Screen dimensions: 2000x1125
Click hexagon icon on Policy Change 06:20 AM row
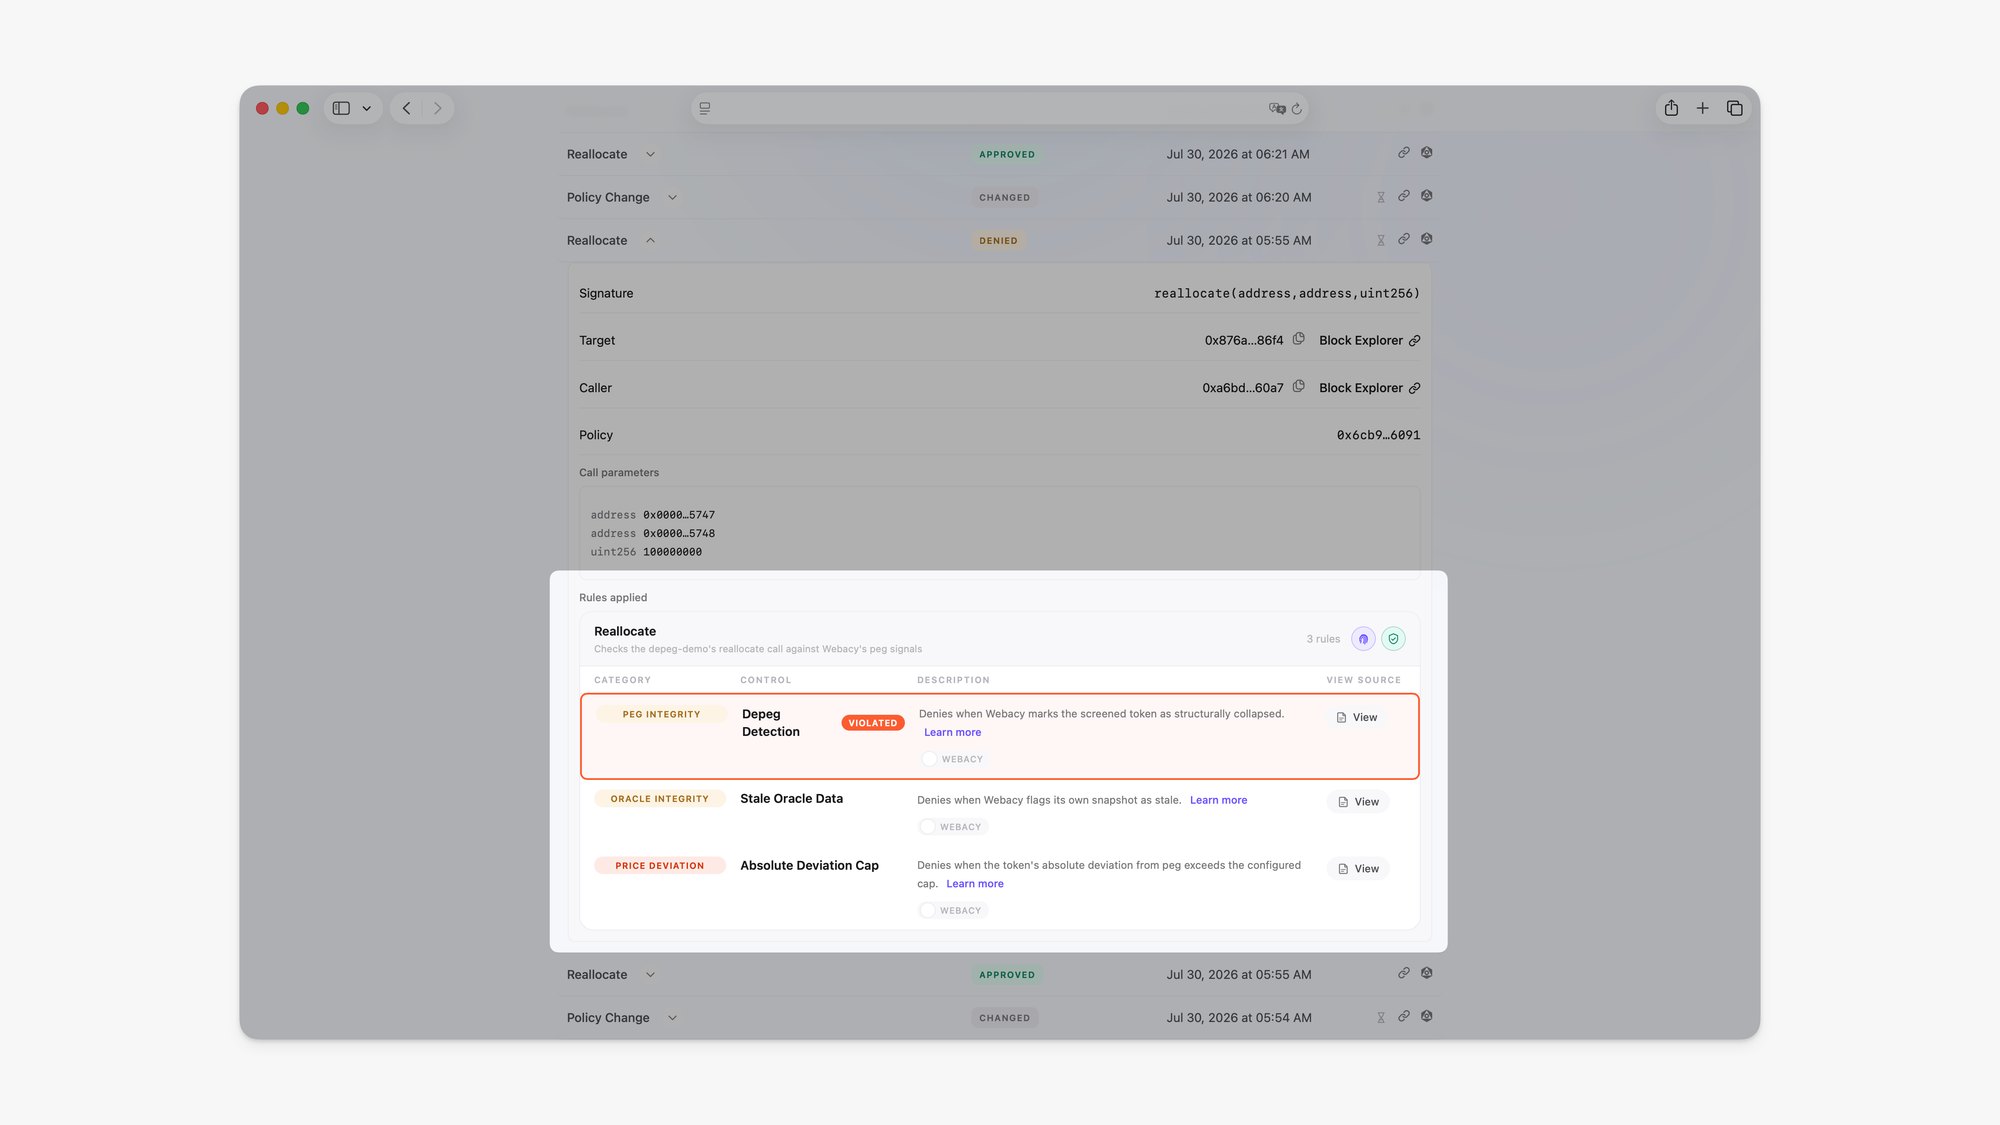[1427, 196]
